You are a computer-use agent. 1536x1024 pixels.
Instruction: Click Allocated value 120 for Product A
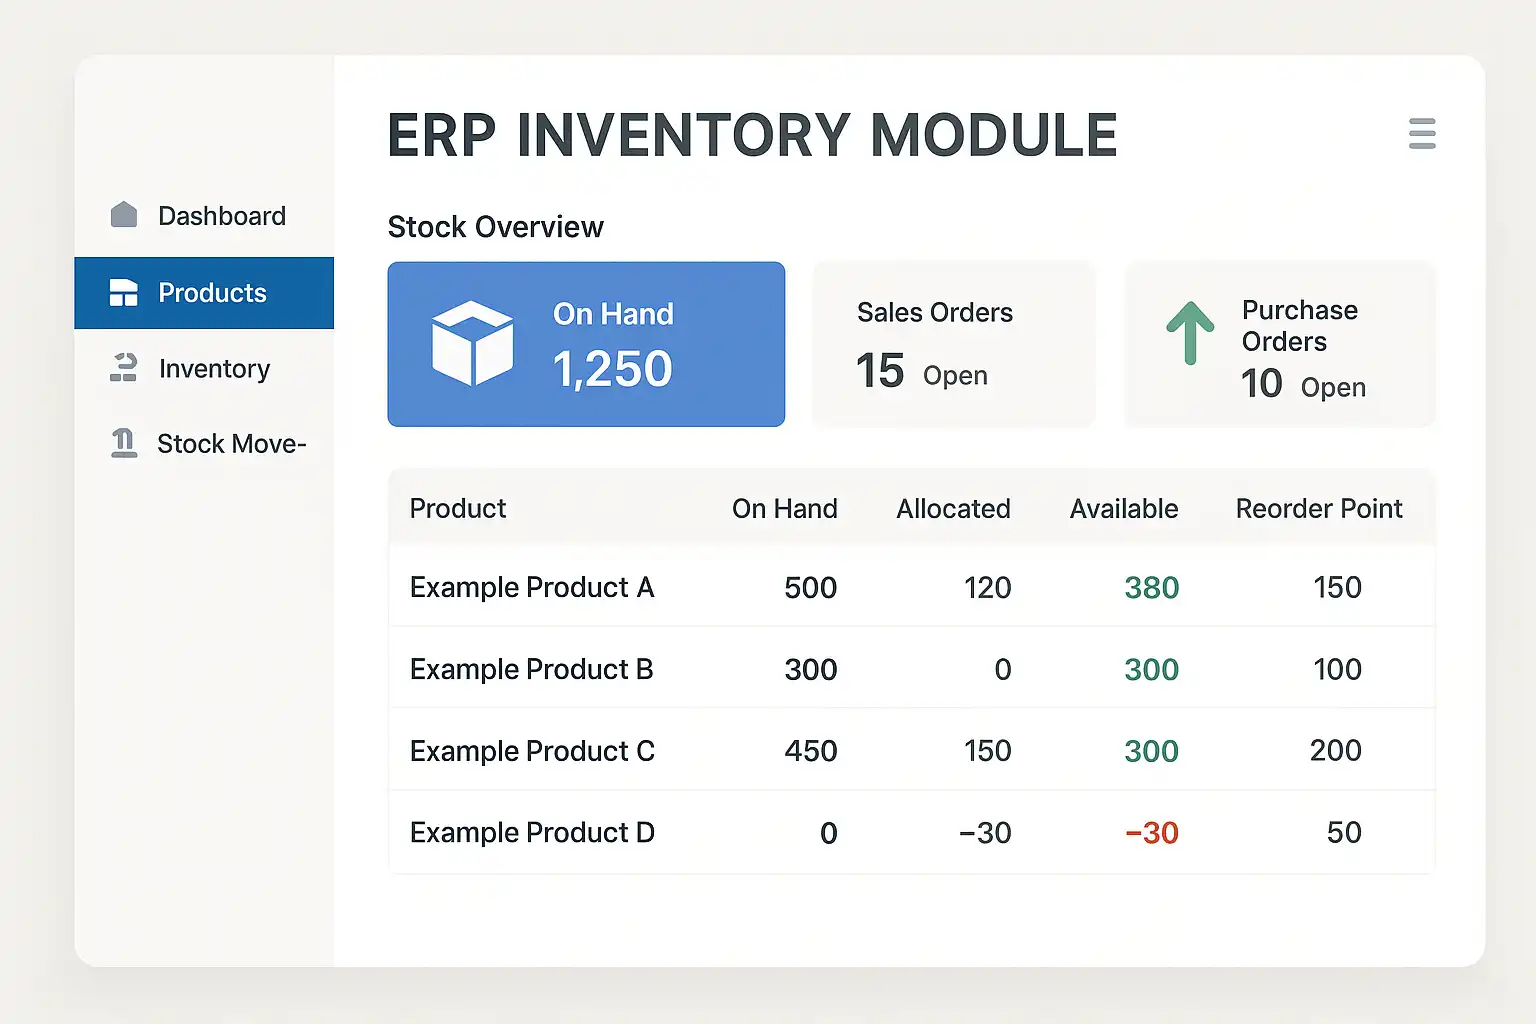pos(988,588)
